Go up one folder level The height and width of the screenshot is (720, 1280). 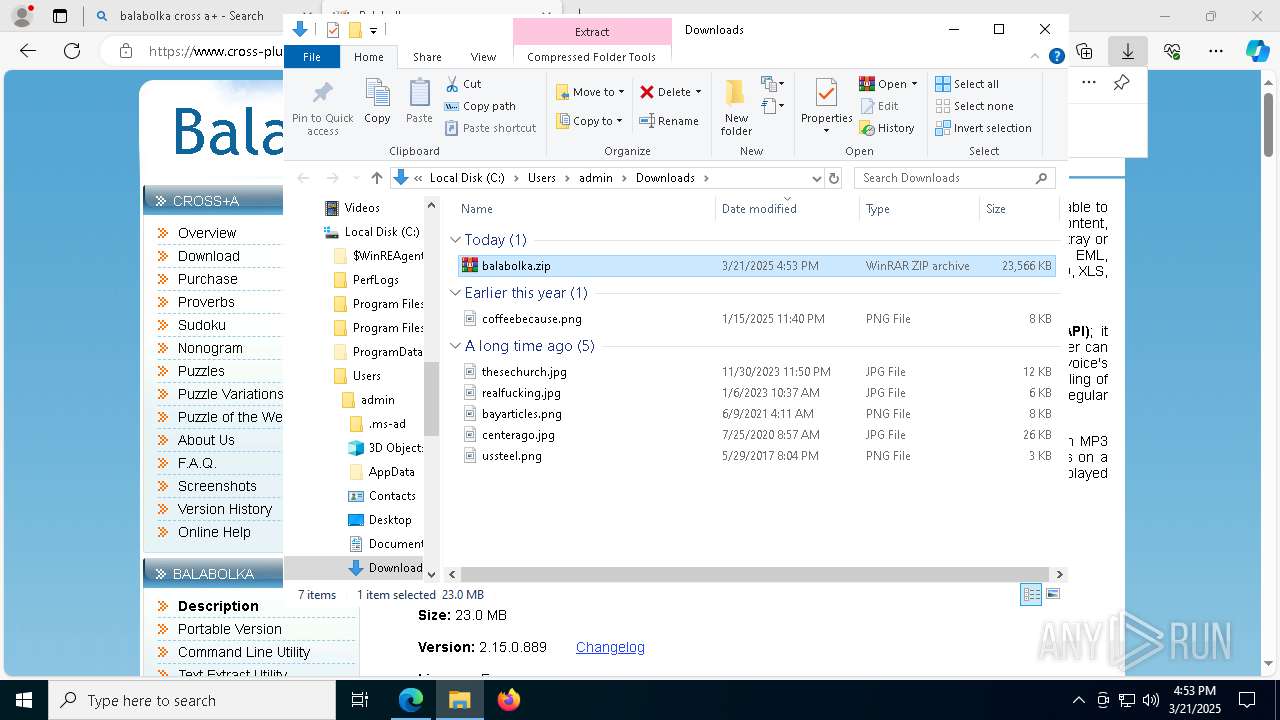tap(376, 178)
